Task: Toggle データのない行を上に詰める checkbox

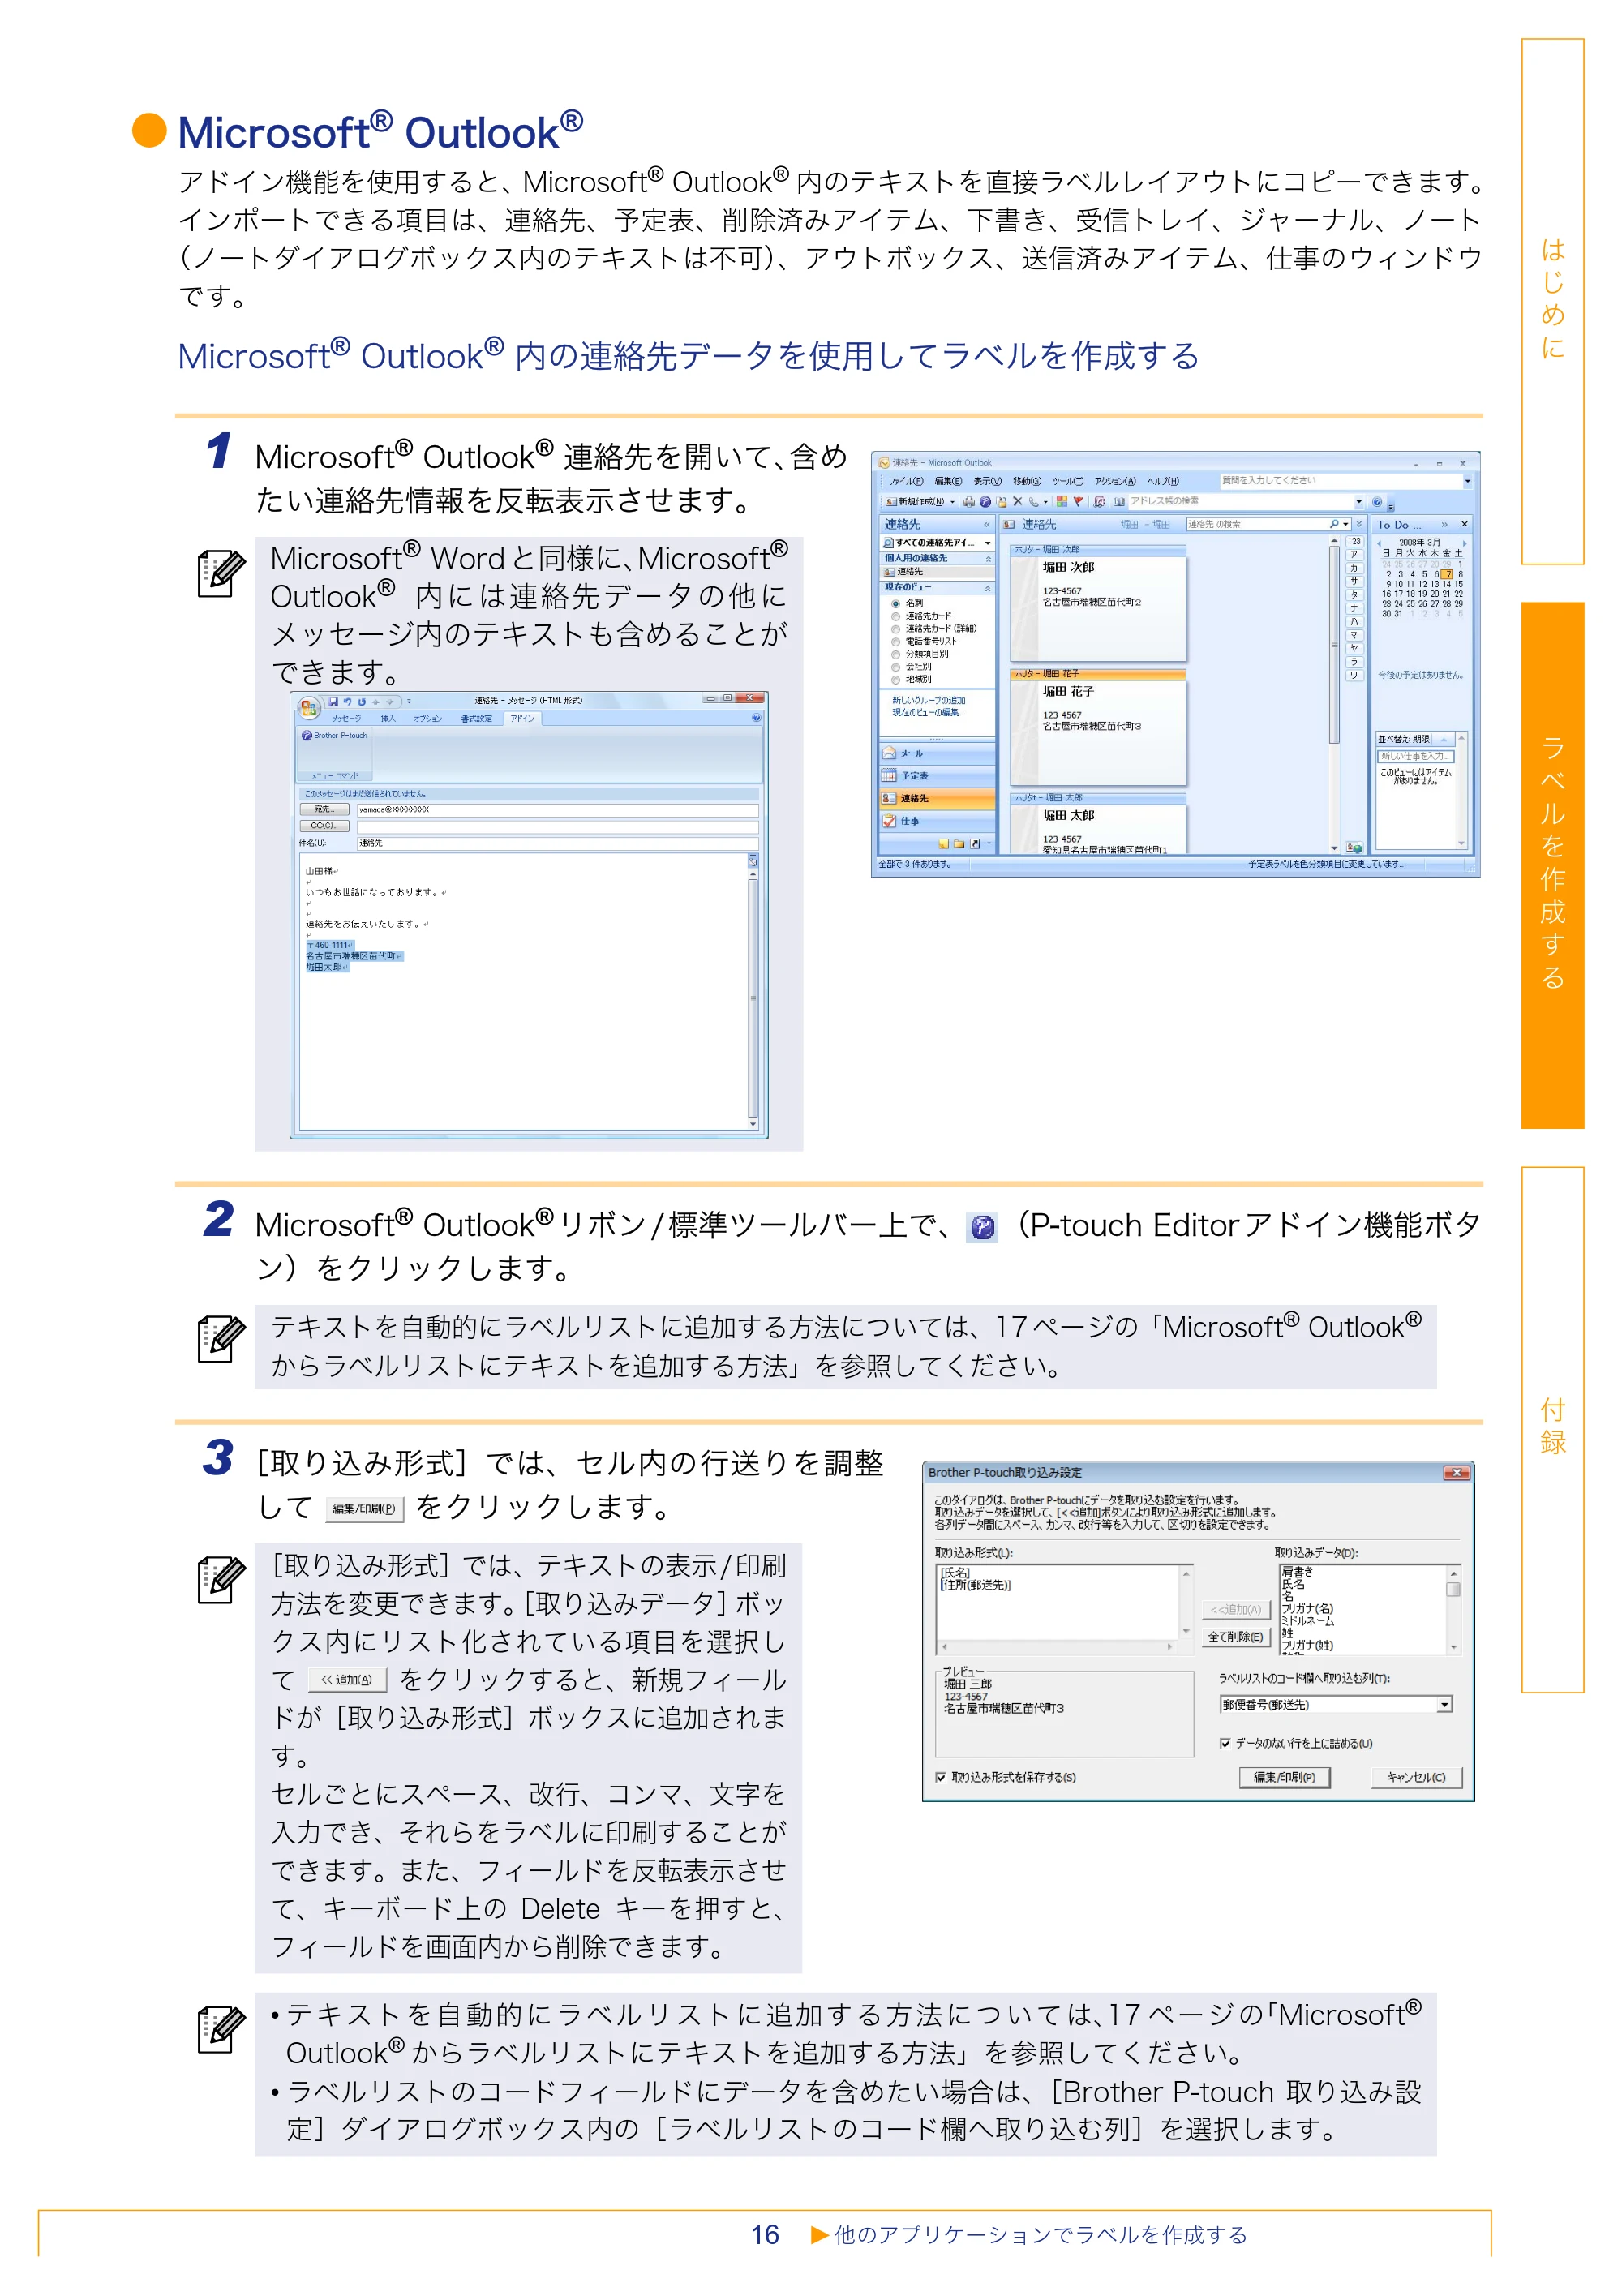Action: click(1225, 1743)
